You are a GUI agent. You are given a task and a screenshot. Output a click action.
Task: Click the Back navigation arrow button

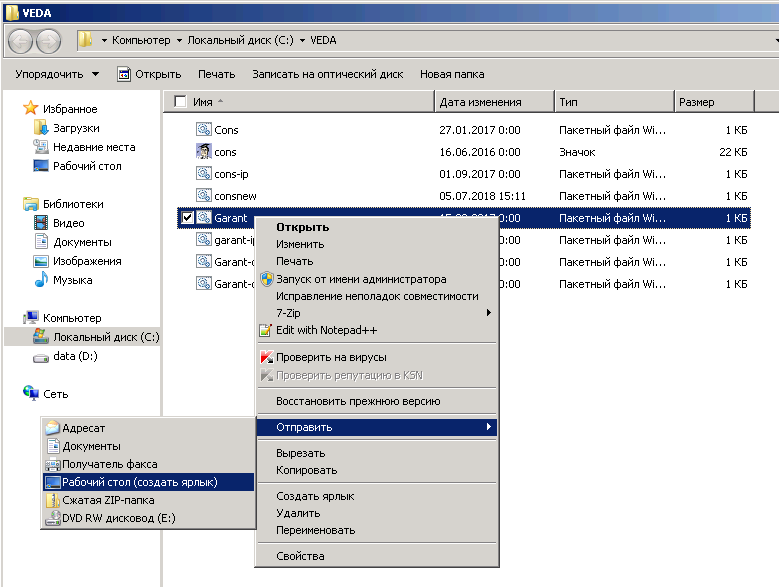pos(21,41)
